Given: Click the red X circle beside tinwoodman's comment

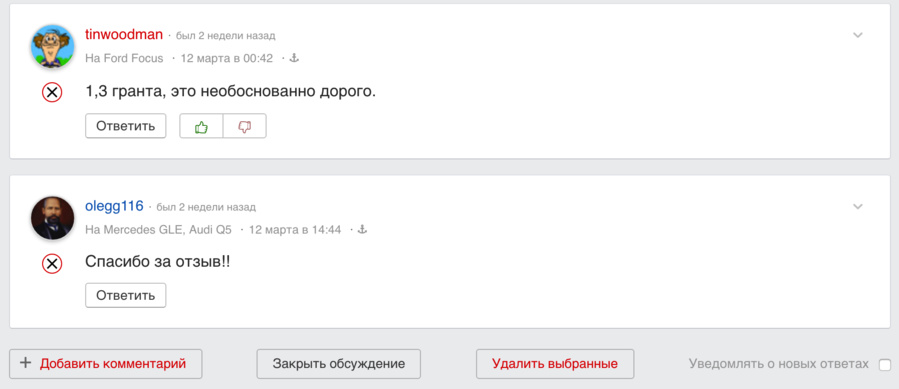Looking at the screenshot, I should point(52,92).
